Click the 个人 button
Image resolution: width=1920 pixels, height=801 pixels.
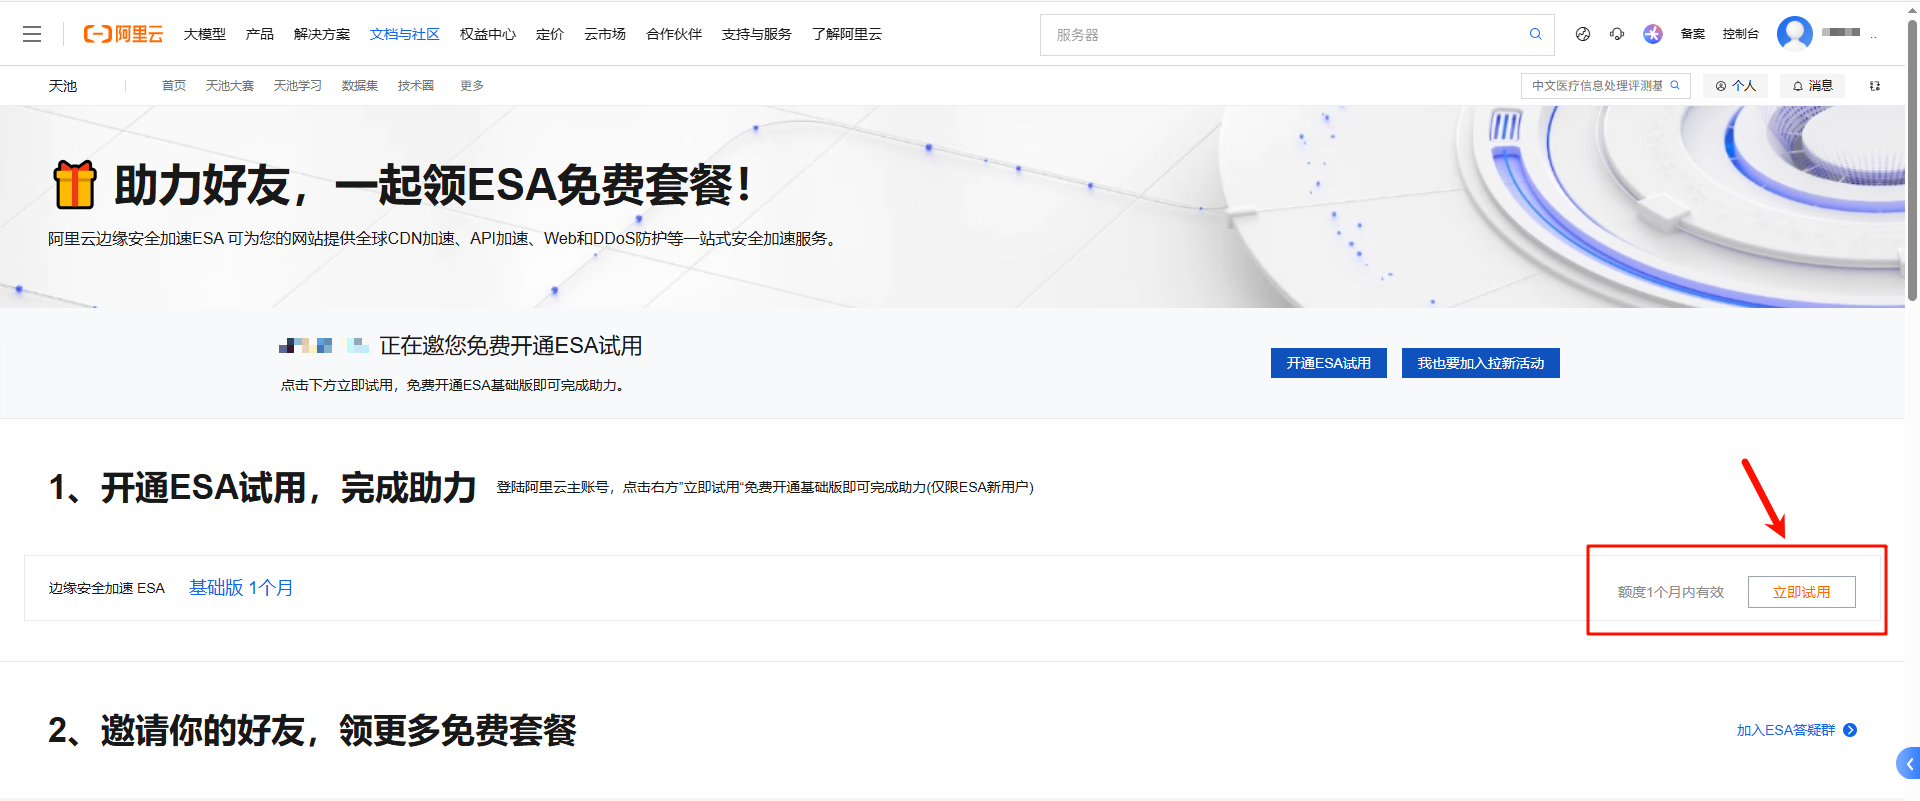[1736, 86]
